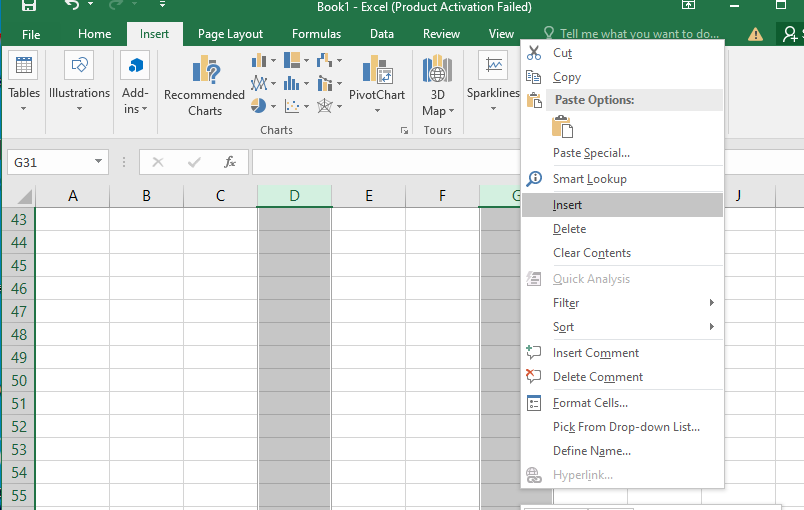Open the Formulas ribbon tab
Viewport: 804px width, 510px height.
316,34
